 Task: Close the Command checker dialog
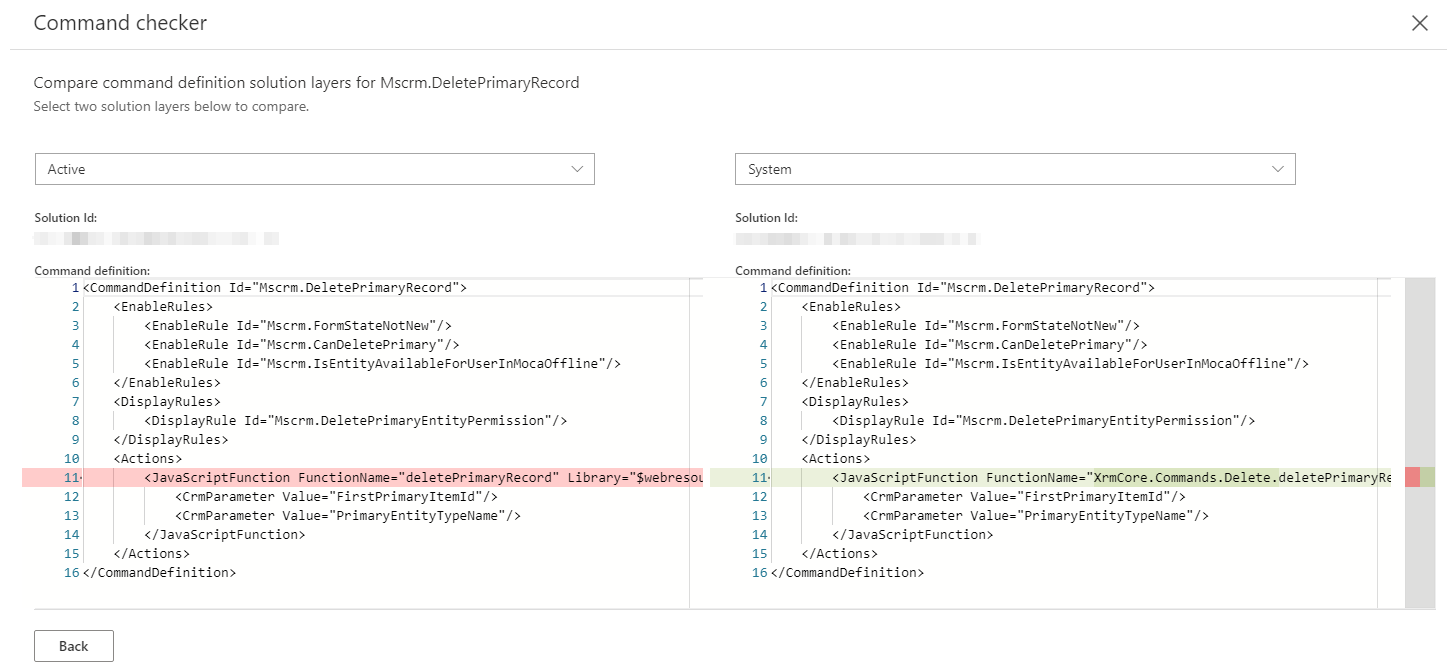1419,23
